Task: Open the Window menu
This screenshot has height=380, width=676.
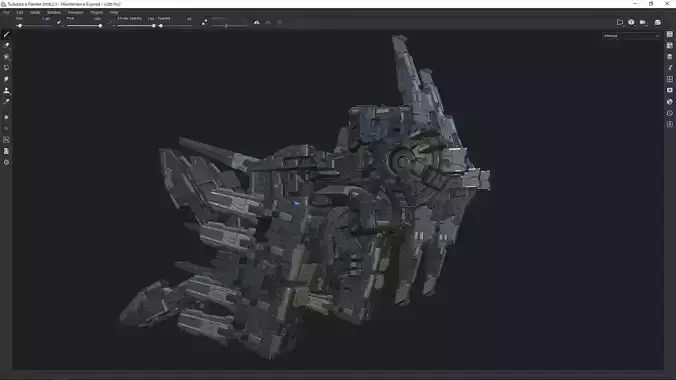Action: tap(54, 13)
